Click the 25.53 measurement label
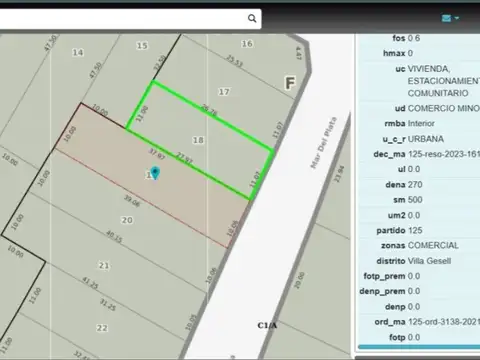This screenshot has width=480, height=360. click(x=235, y=61)
